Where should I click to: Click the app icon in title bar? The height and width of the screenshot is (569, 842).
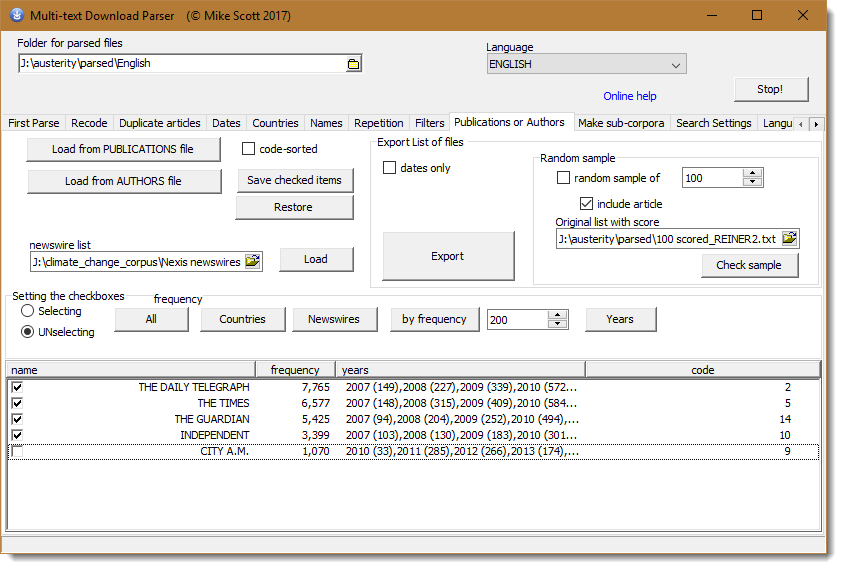click(x=17, y=15)
